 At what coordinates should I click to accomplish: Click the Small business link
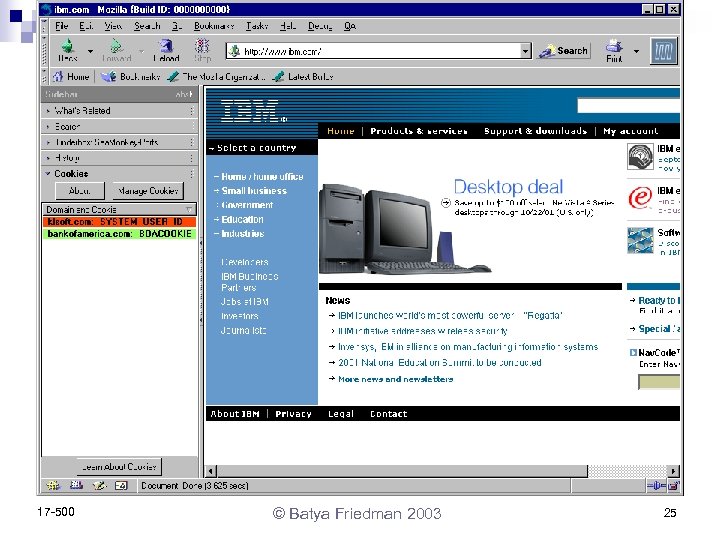point(254,191)
